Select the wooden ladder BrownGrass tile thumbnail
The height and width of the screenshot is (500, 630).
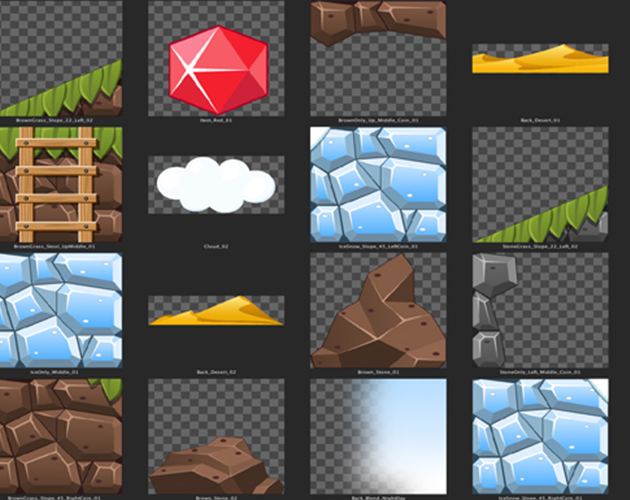(x=61, y=184)
